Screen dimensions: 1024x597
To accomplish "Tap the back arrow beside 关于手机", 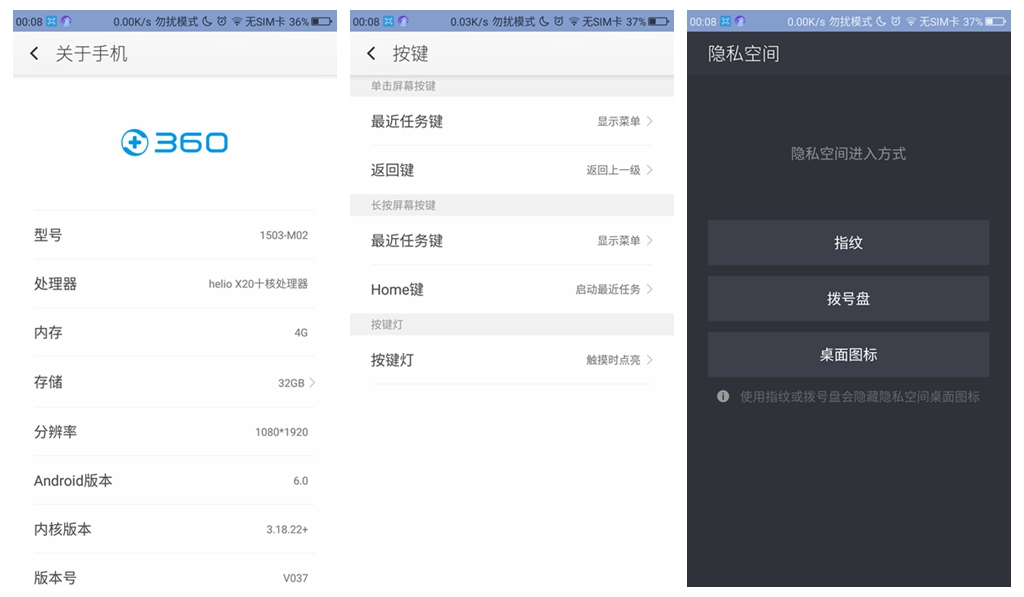I will (x=34, y=54).
